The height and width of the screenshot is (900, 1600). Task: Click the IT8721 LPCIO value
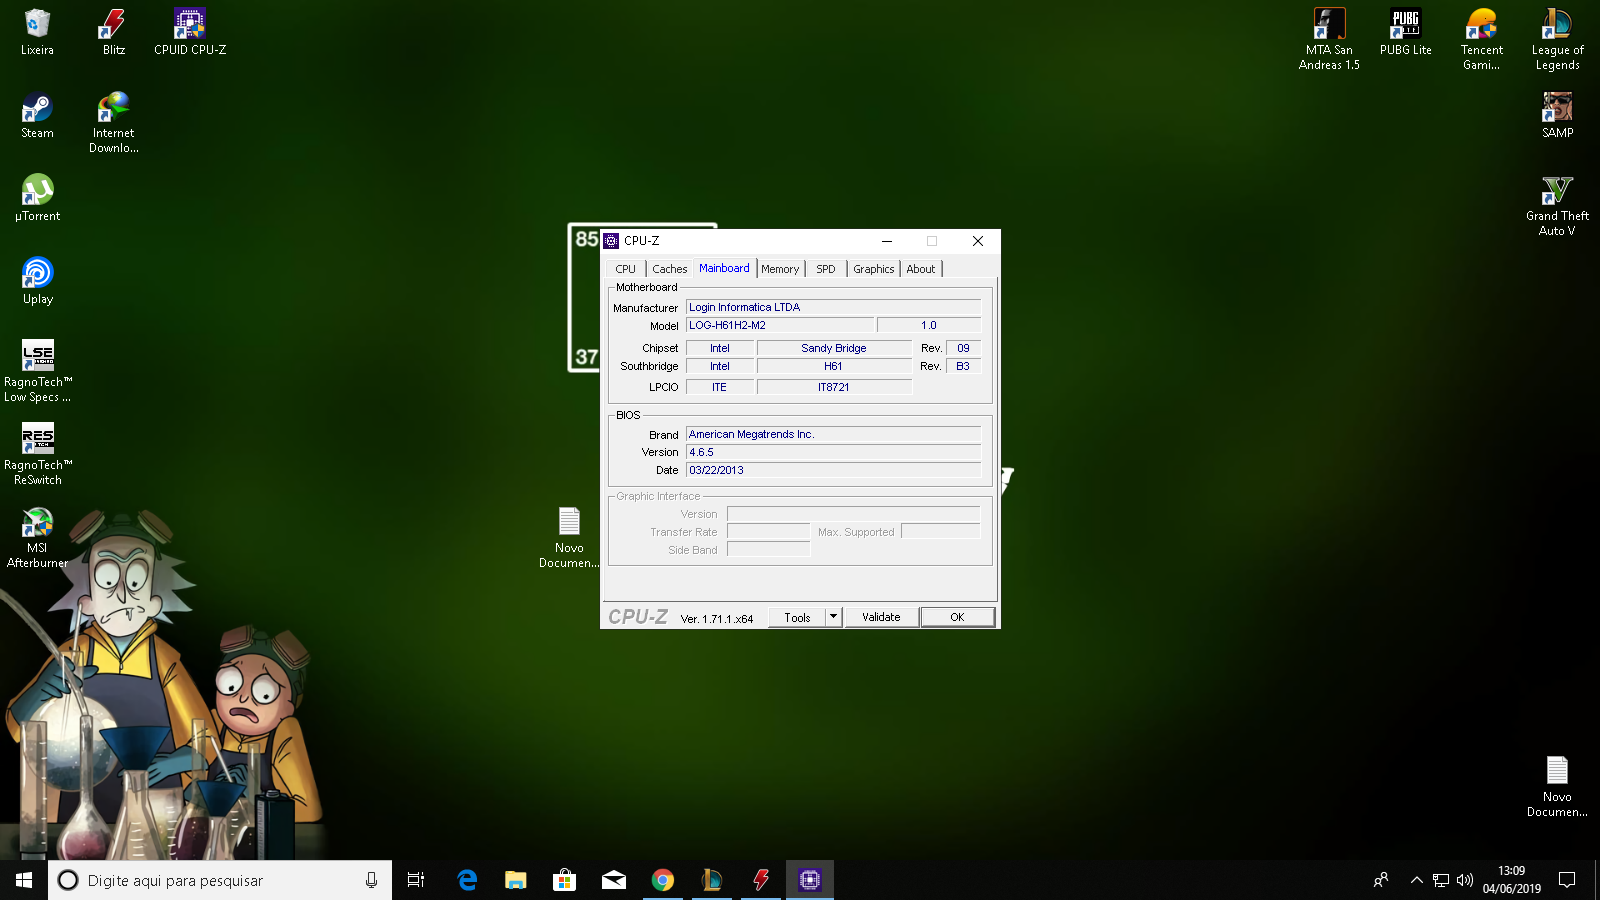click(834, 387)
